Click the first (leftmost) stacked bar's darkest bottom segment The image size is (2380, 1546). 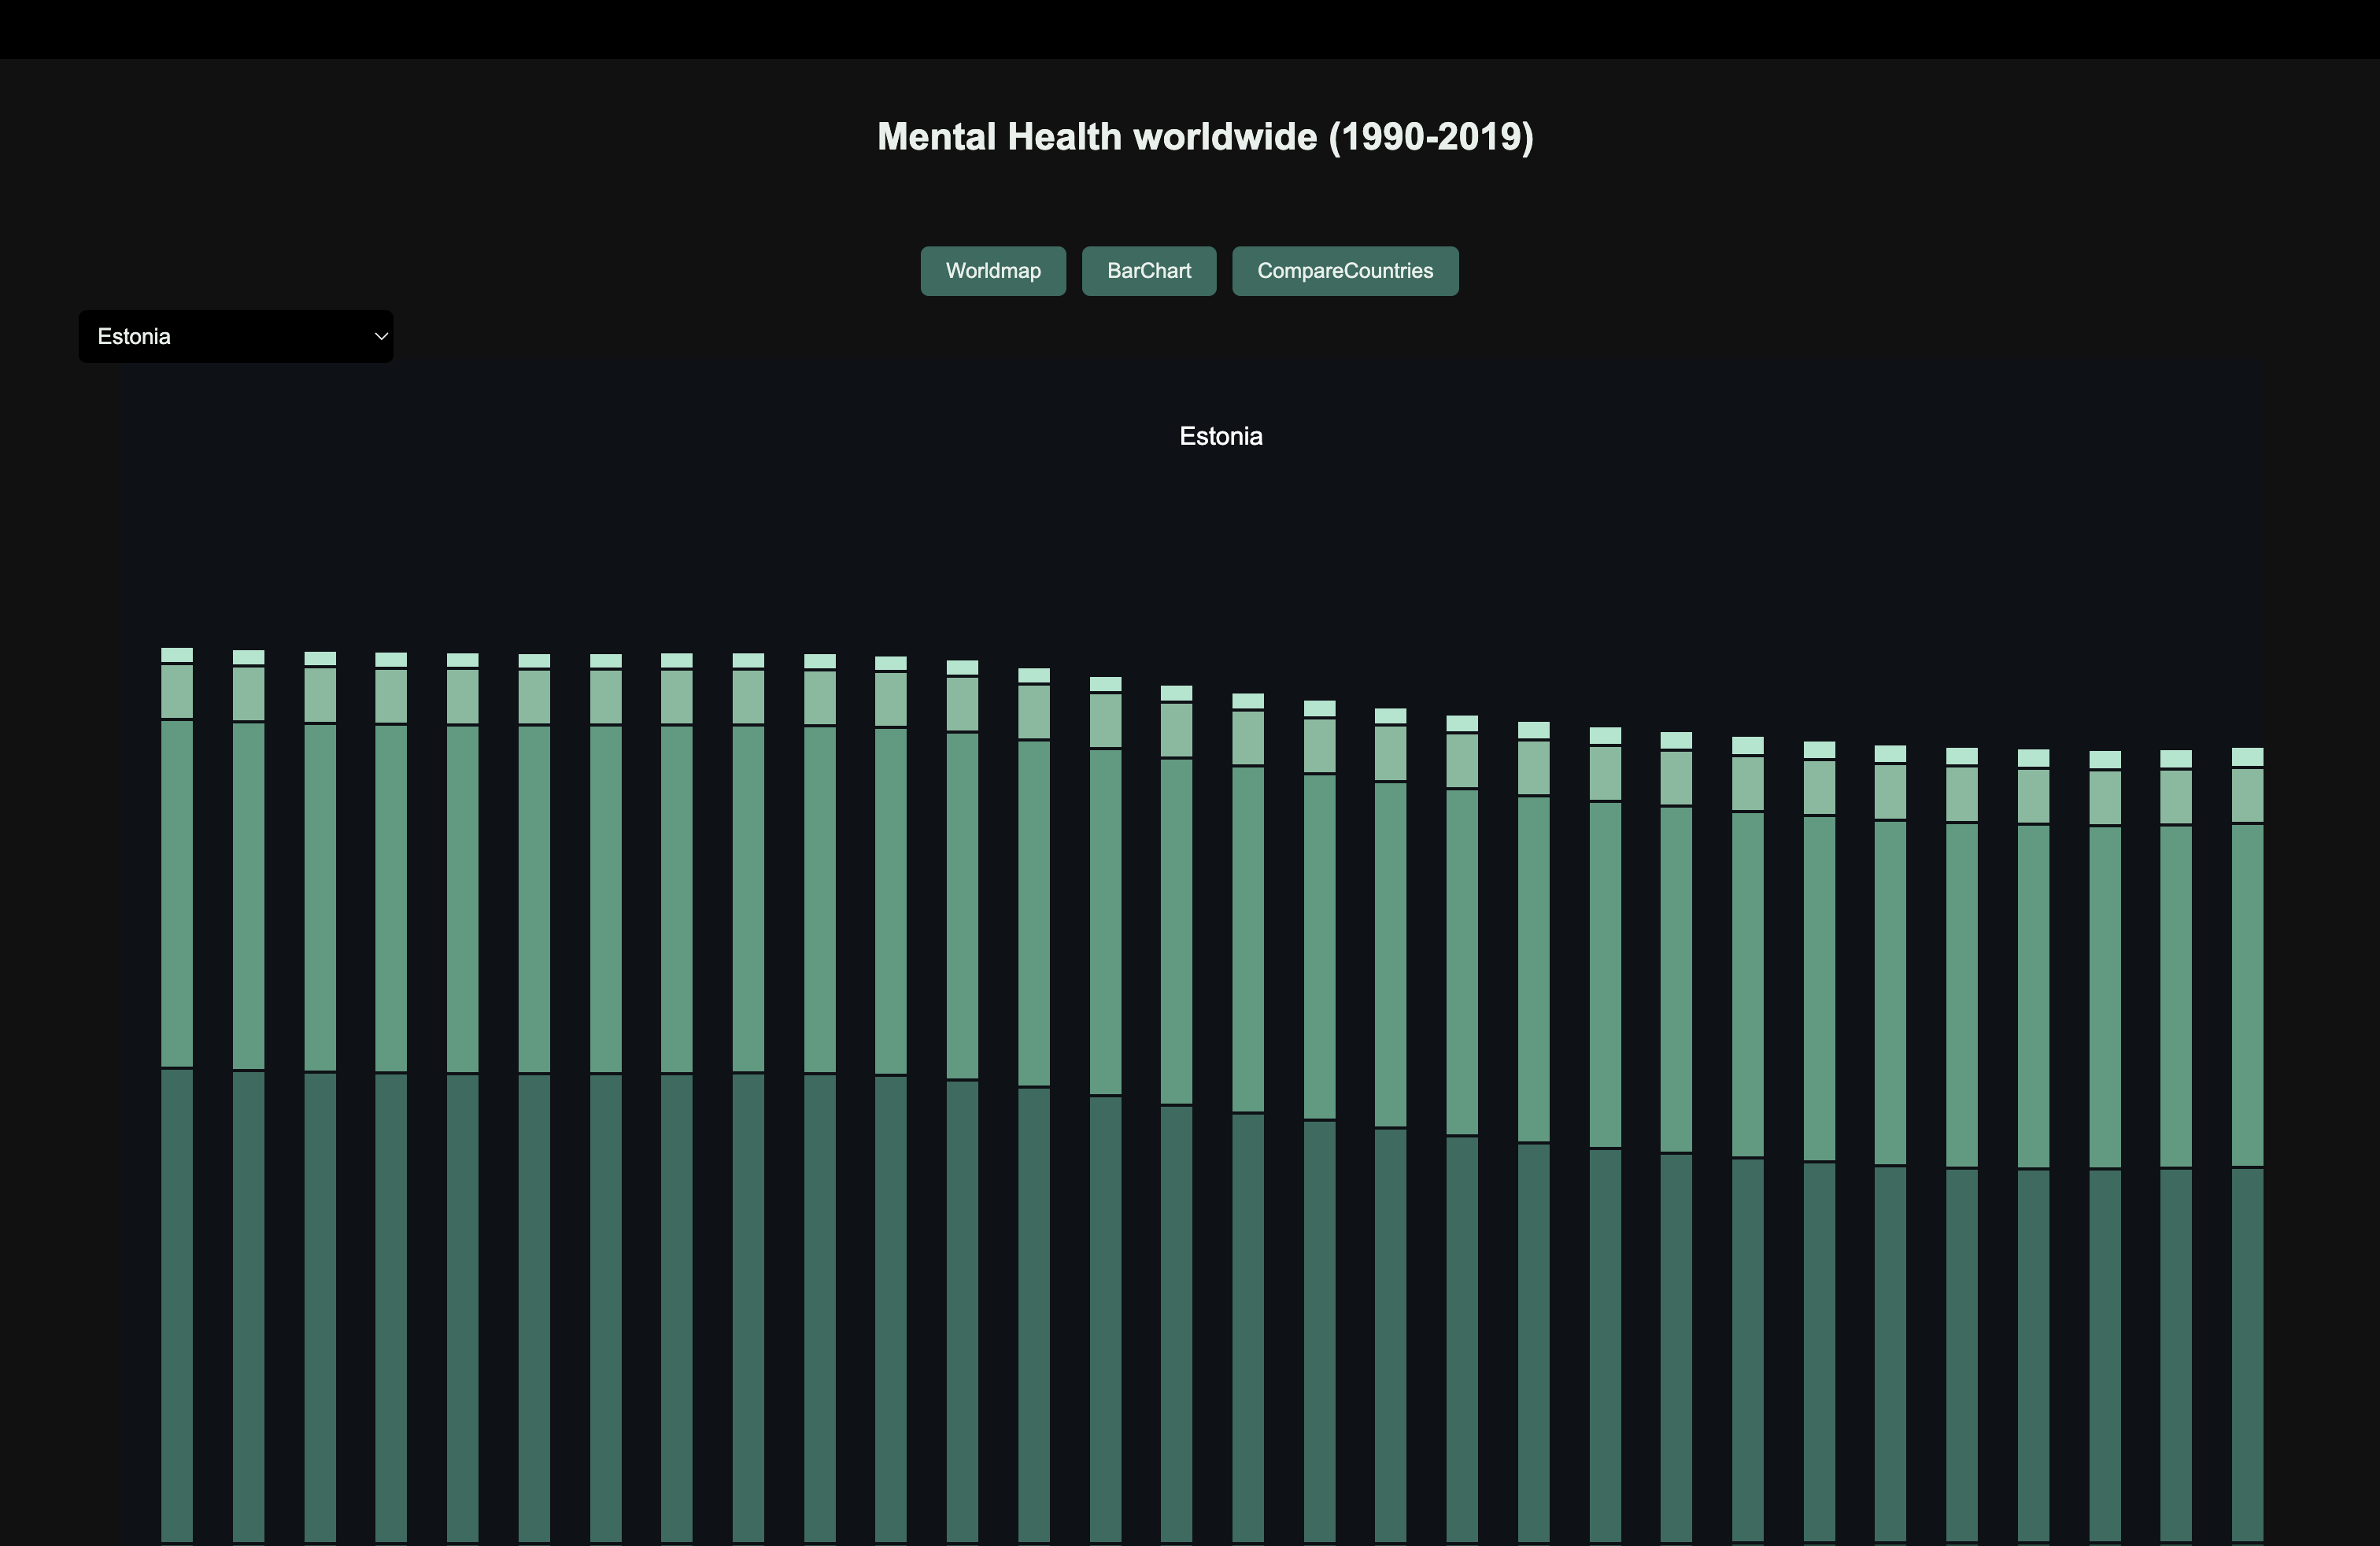point(177,1306)
